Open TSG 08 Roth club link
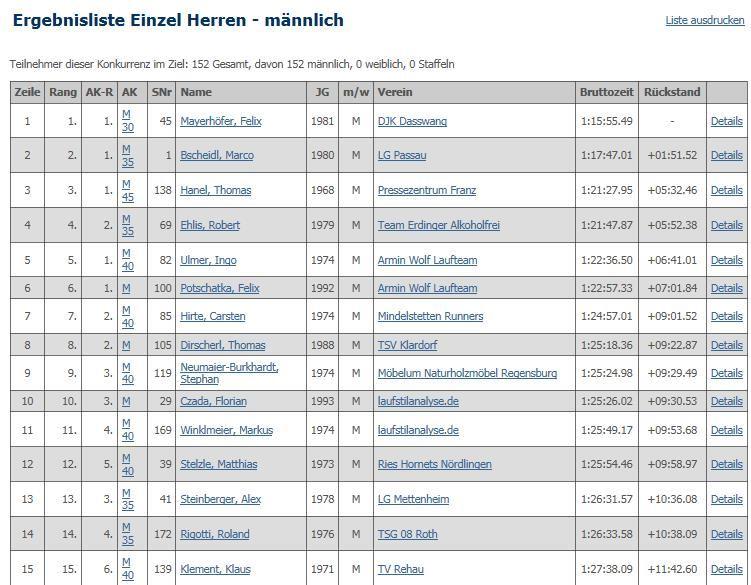Image resolution: width=751 pixels, height=585 pixels. coord(407,534)
